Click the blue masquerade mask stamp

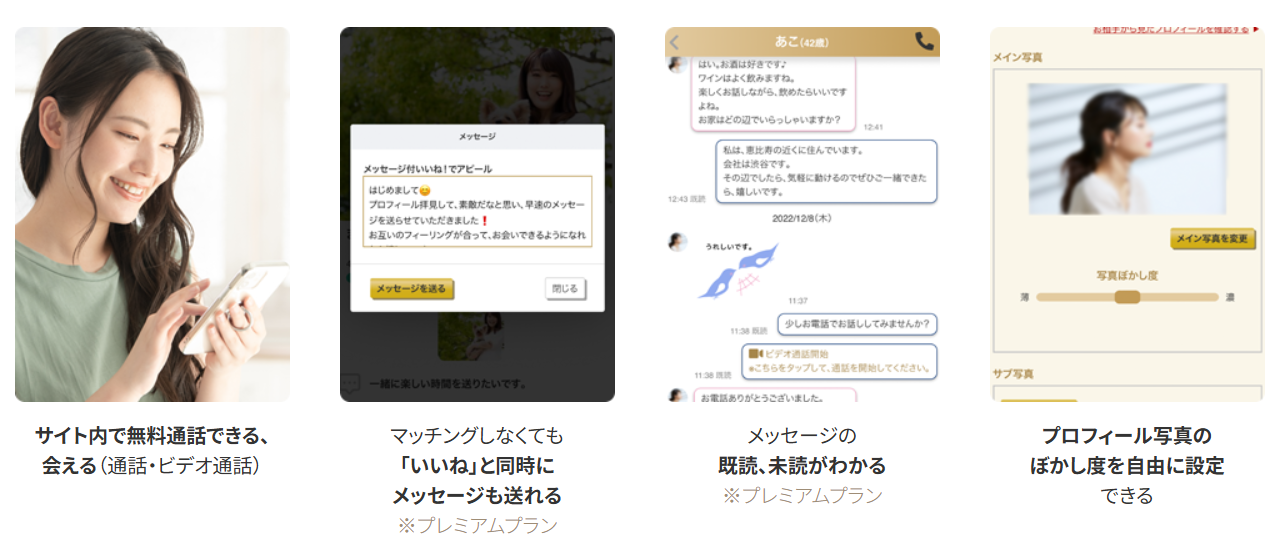coord(733,272)
